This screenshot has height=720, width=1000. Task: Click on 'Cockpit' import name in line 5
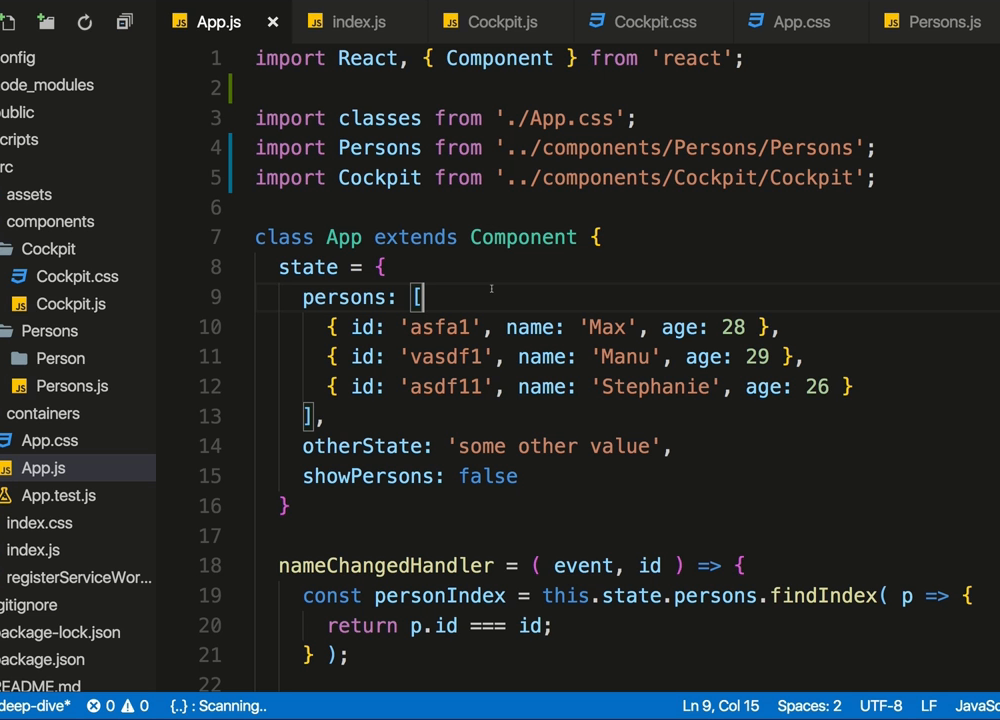379,177
